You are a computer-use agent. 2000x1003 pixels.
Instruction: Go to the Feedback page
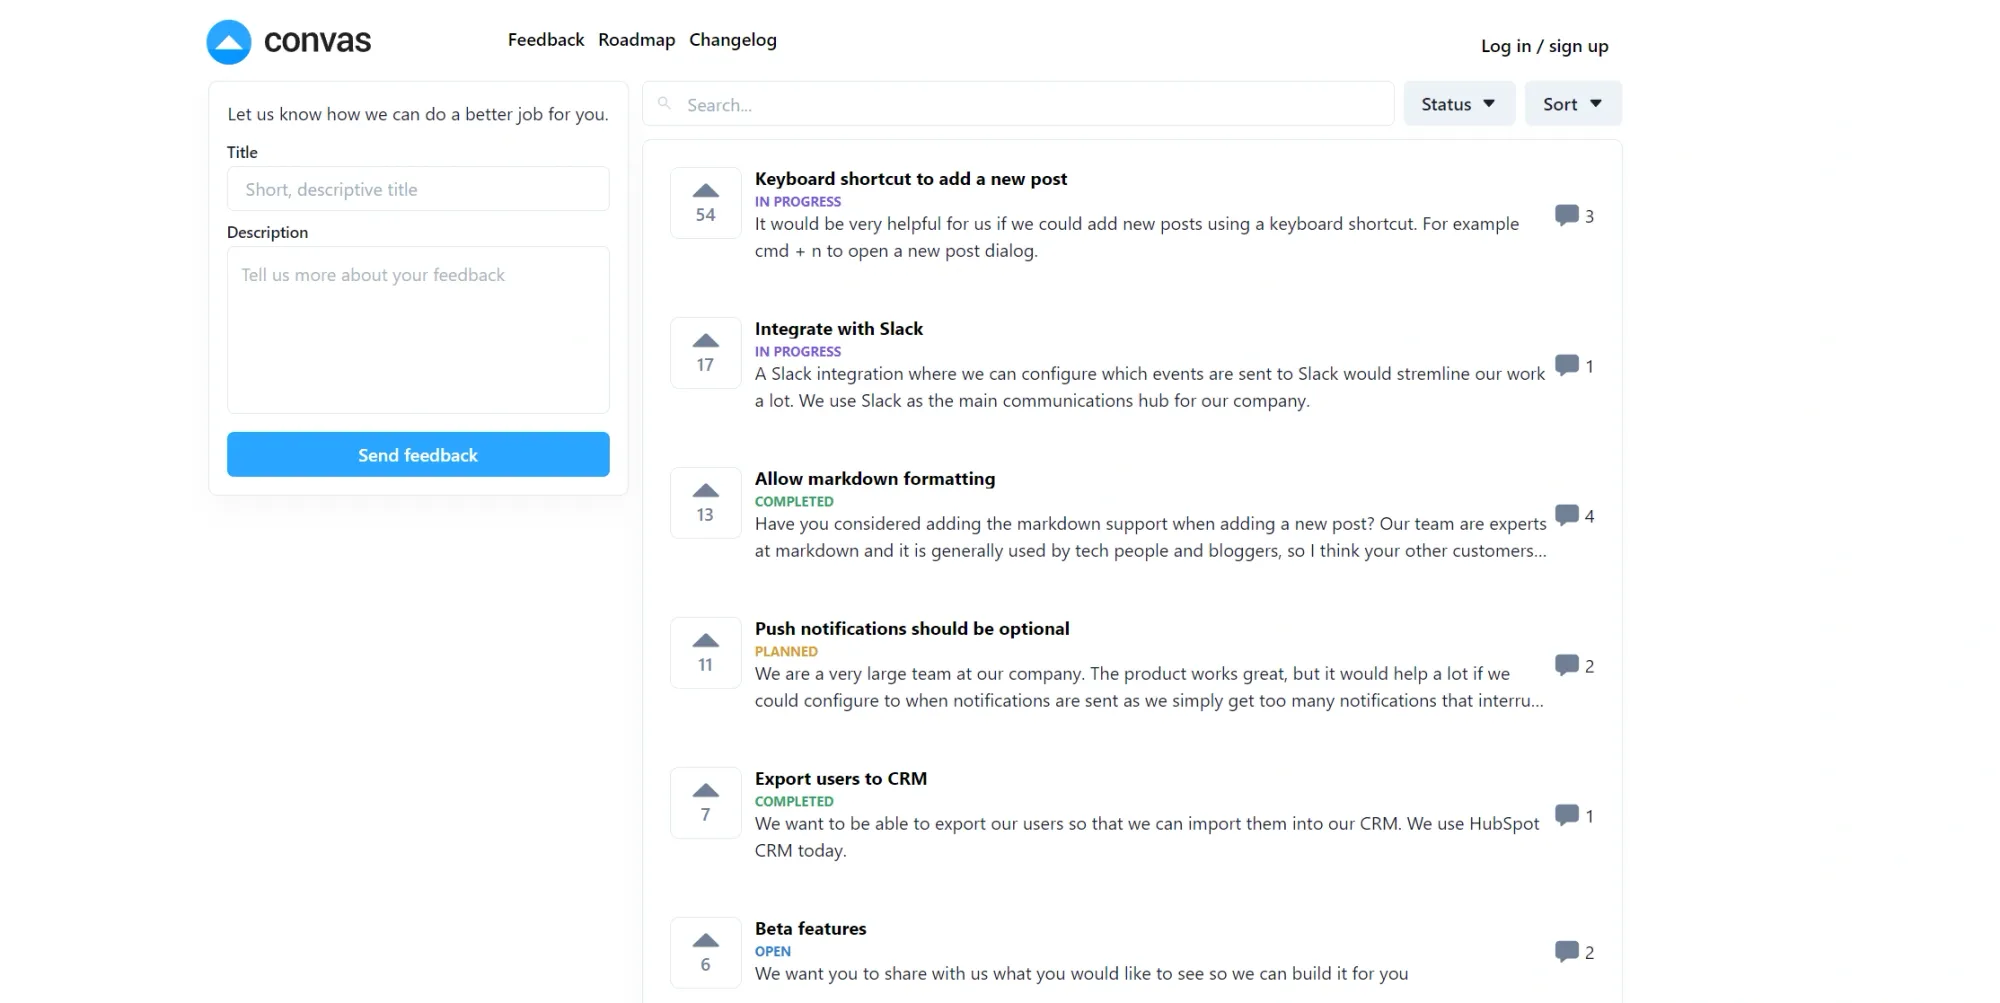[x=546, y=40]
